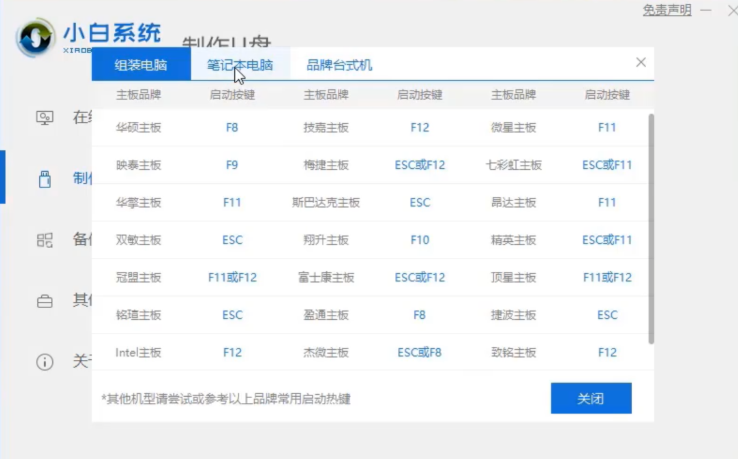Select the 华硕主板 table cell
The width and height of the screenshot is (738, 459).
138,128
